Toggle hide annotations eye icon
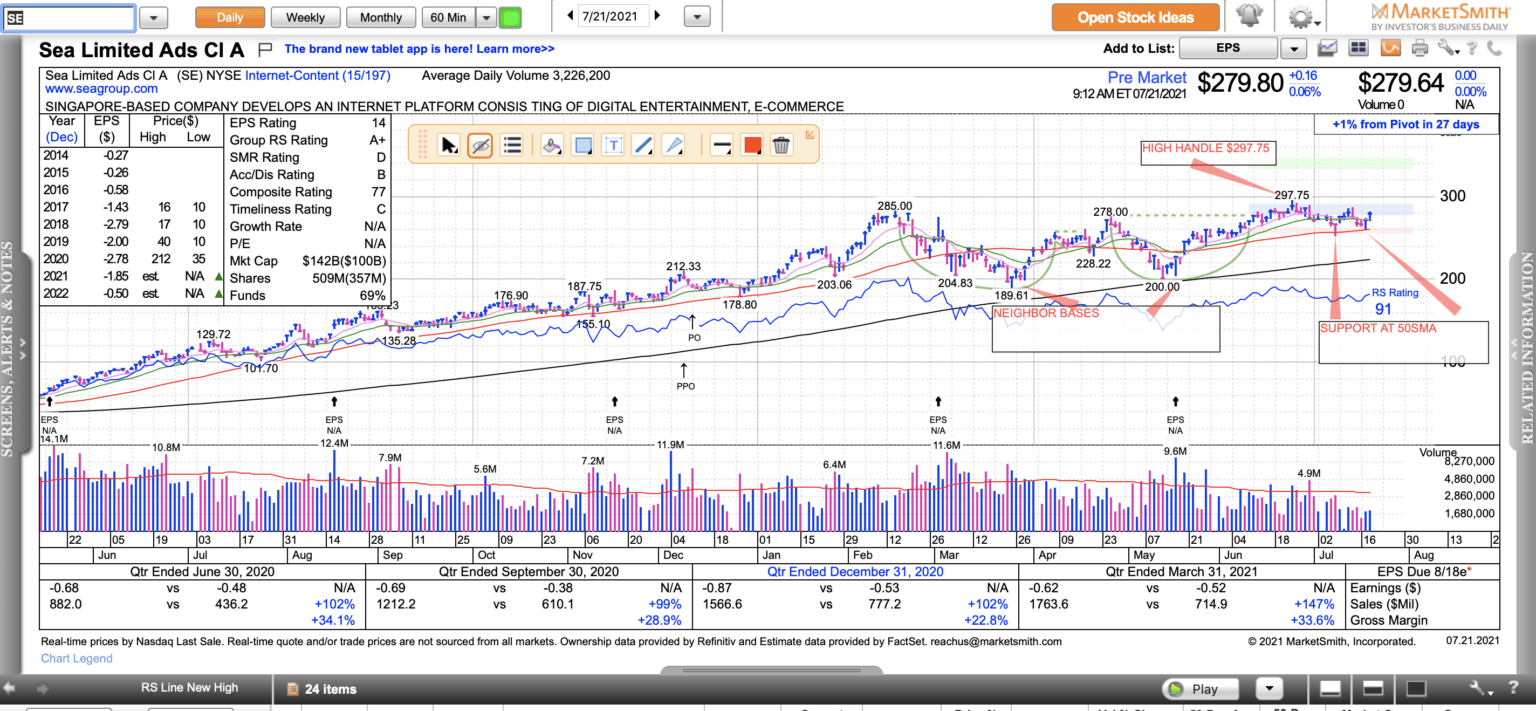Viewport: 1536px width, 711px height. point(480,145)
